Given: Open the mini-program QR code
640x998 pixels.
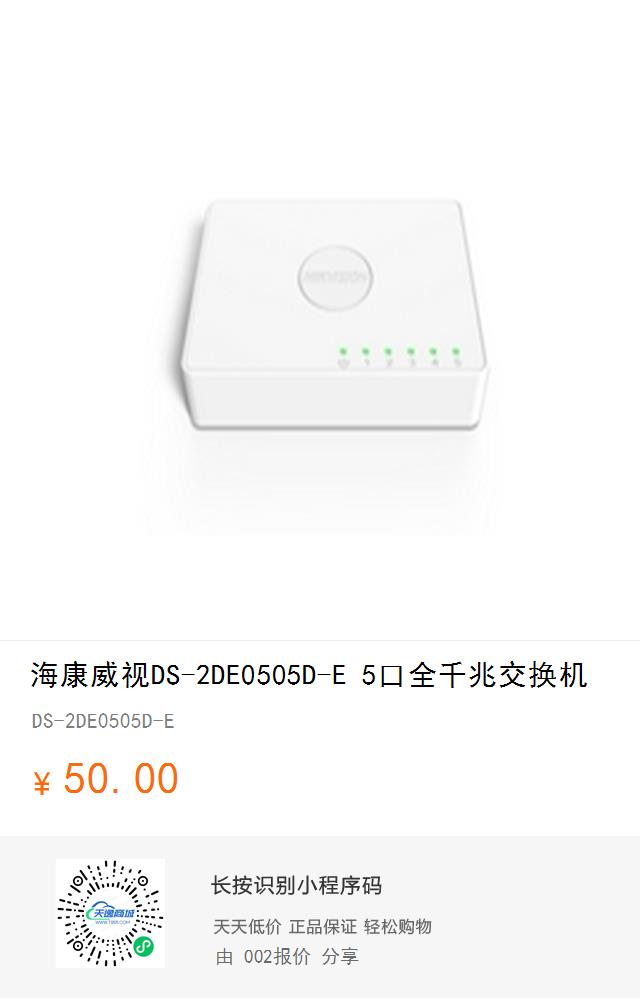Looking at the screenshot, I should click(x=110, y=913).
